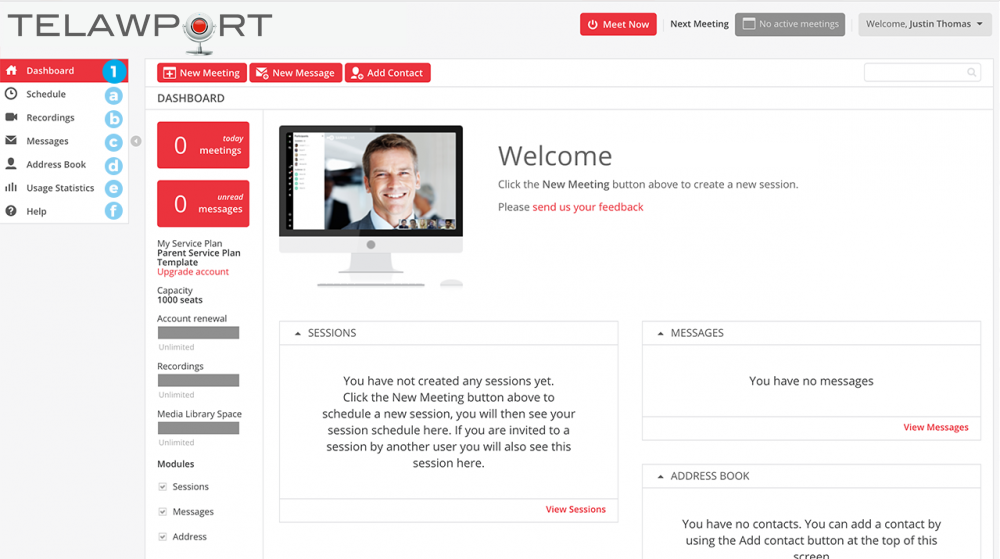Click the No active meetings button
Viewport: 1000px width, 559px height.
pos(790,24)
